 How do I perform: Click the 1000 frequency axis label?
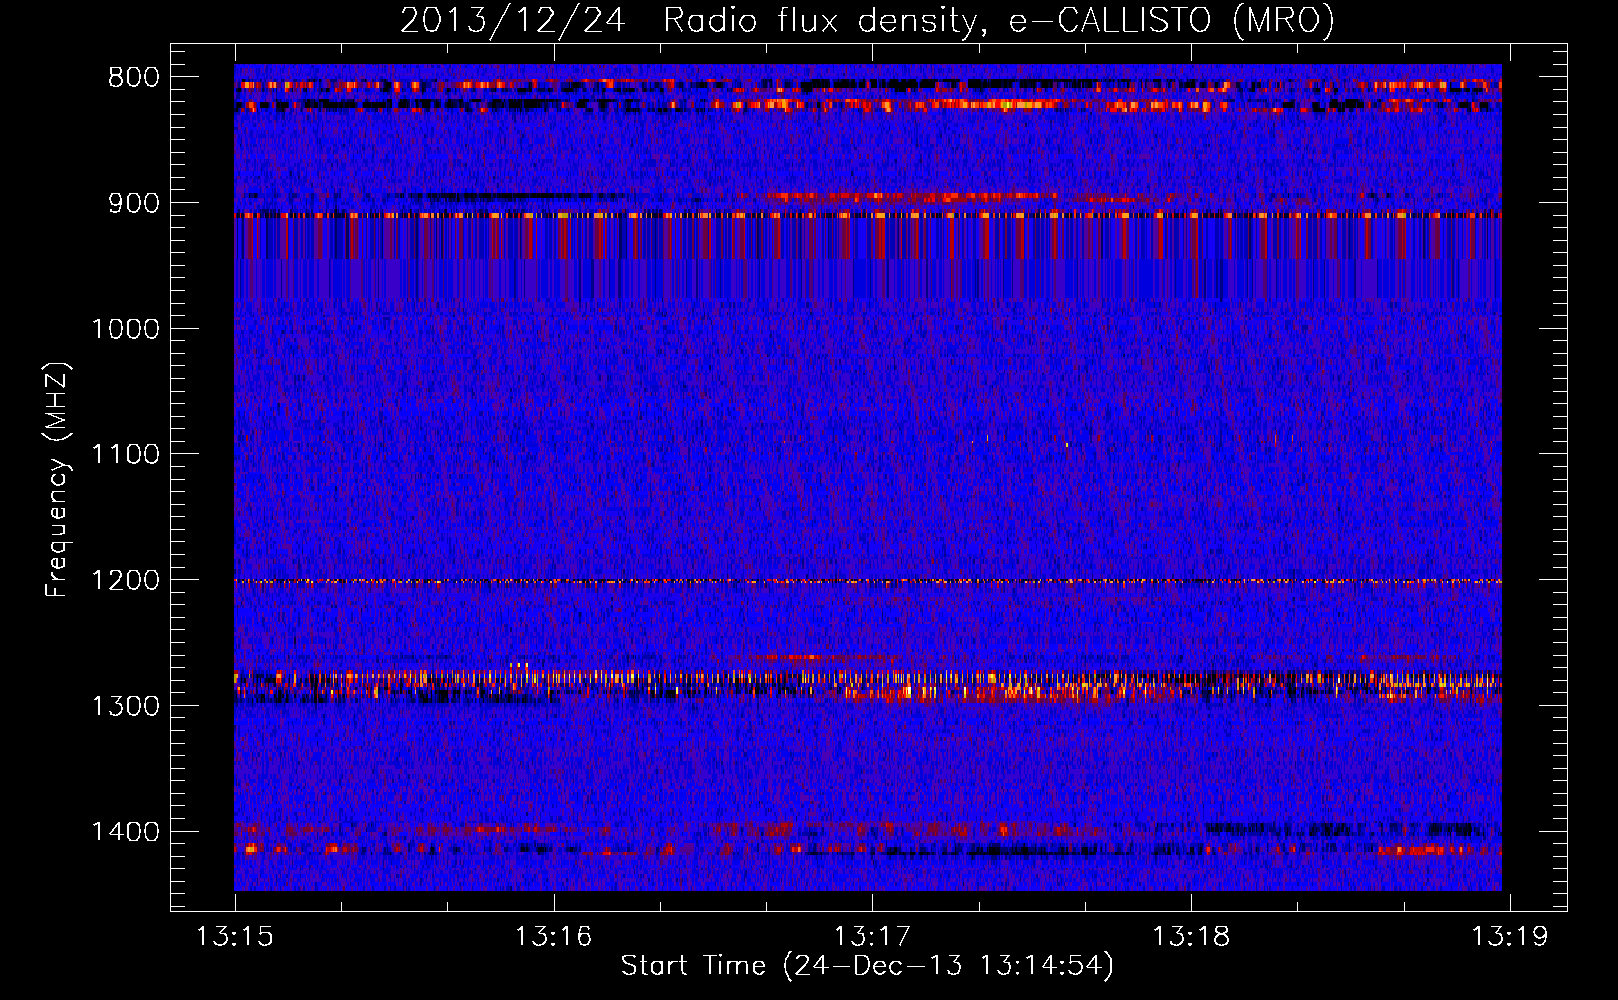pos(126,329)
